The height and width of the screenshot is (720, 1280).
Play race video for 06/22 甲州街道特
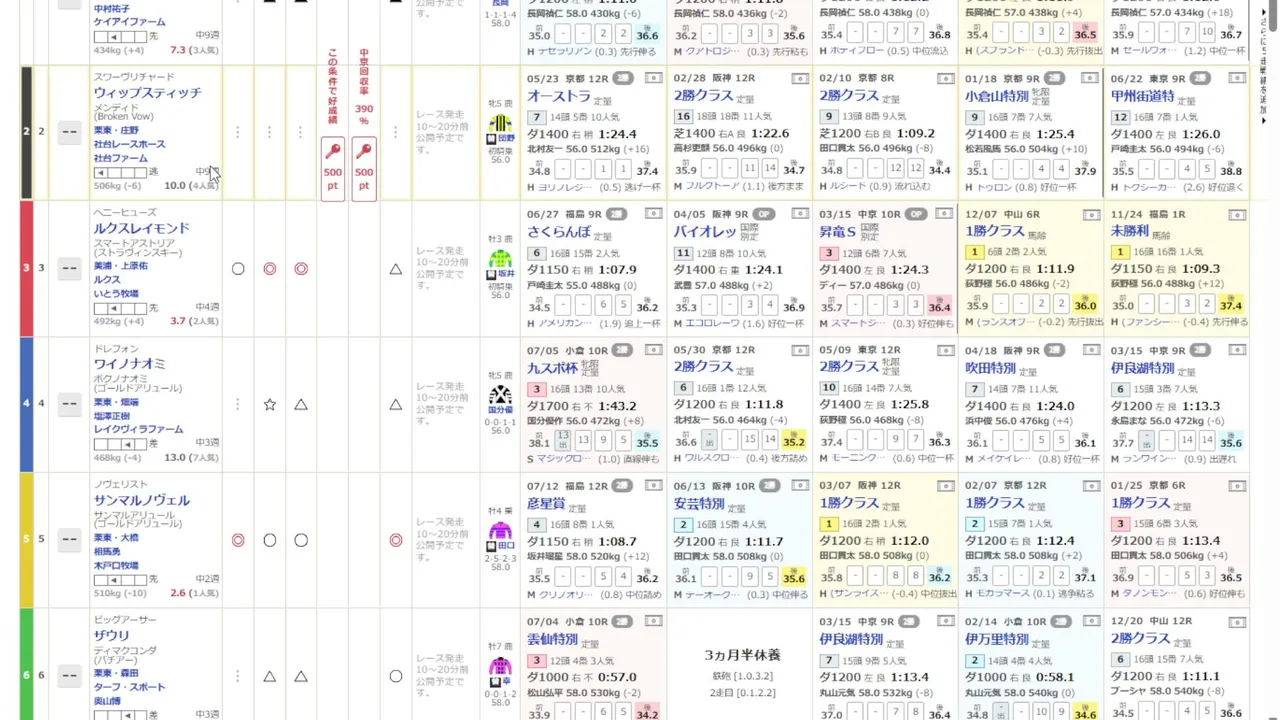pos(1237,78)
